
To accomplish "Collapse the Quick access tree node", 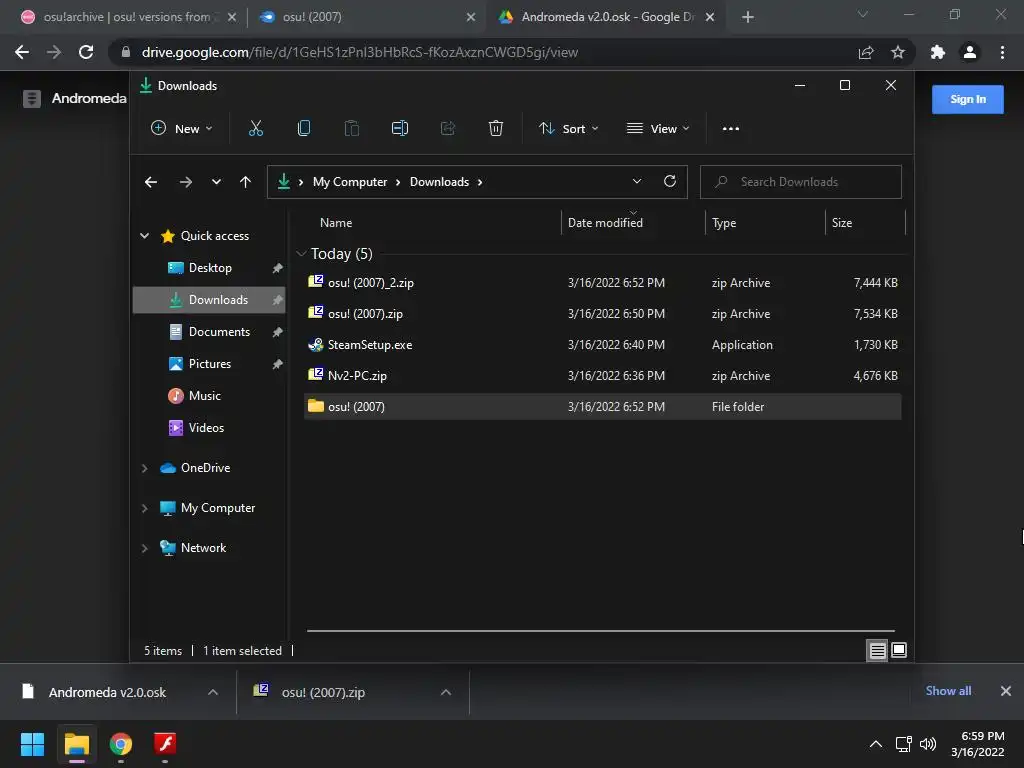I will point(144,236).
